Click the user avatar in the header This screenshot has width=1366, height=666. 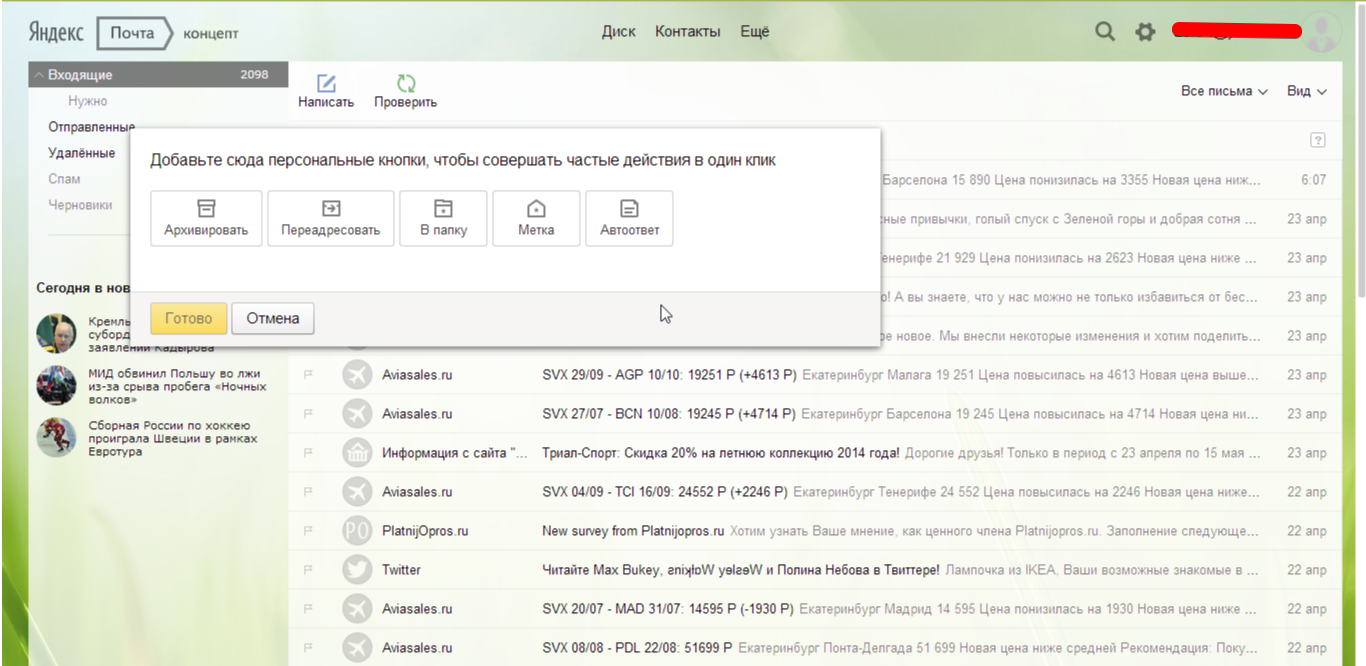[1323, 32]
